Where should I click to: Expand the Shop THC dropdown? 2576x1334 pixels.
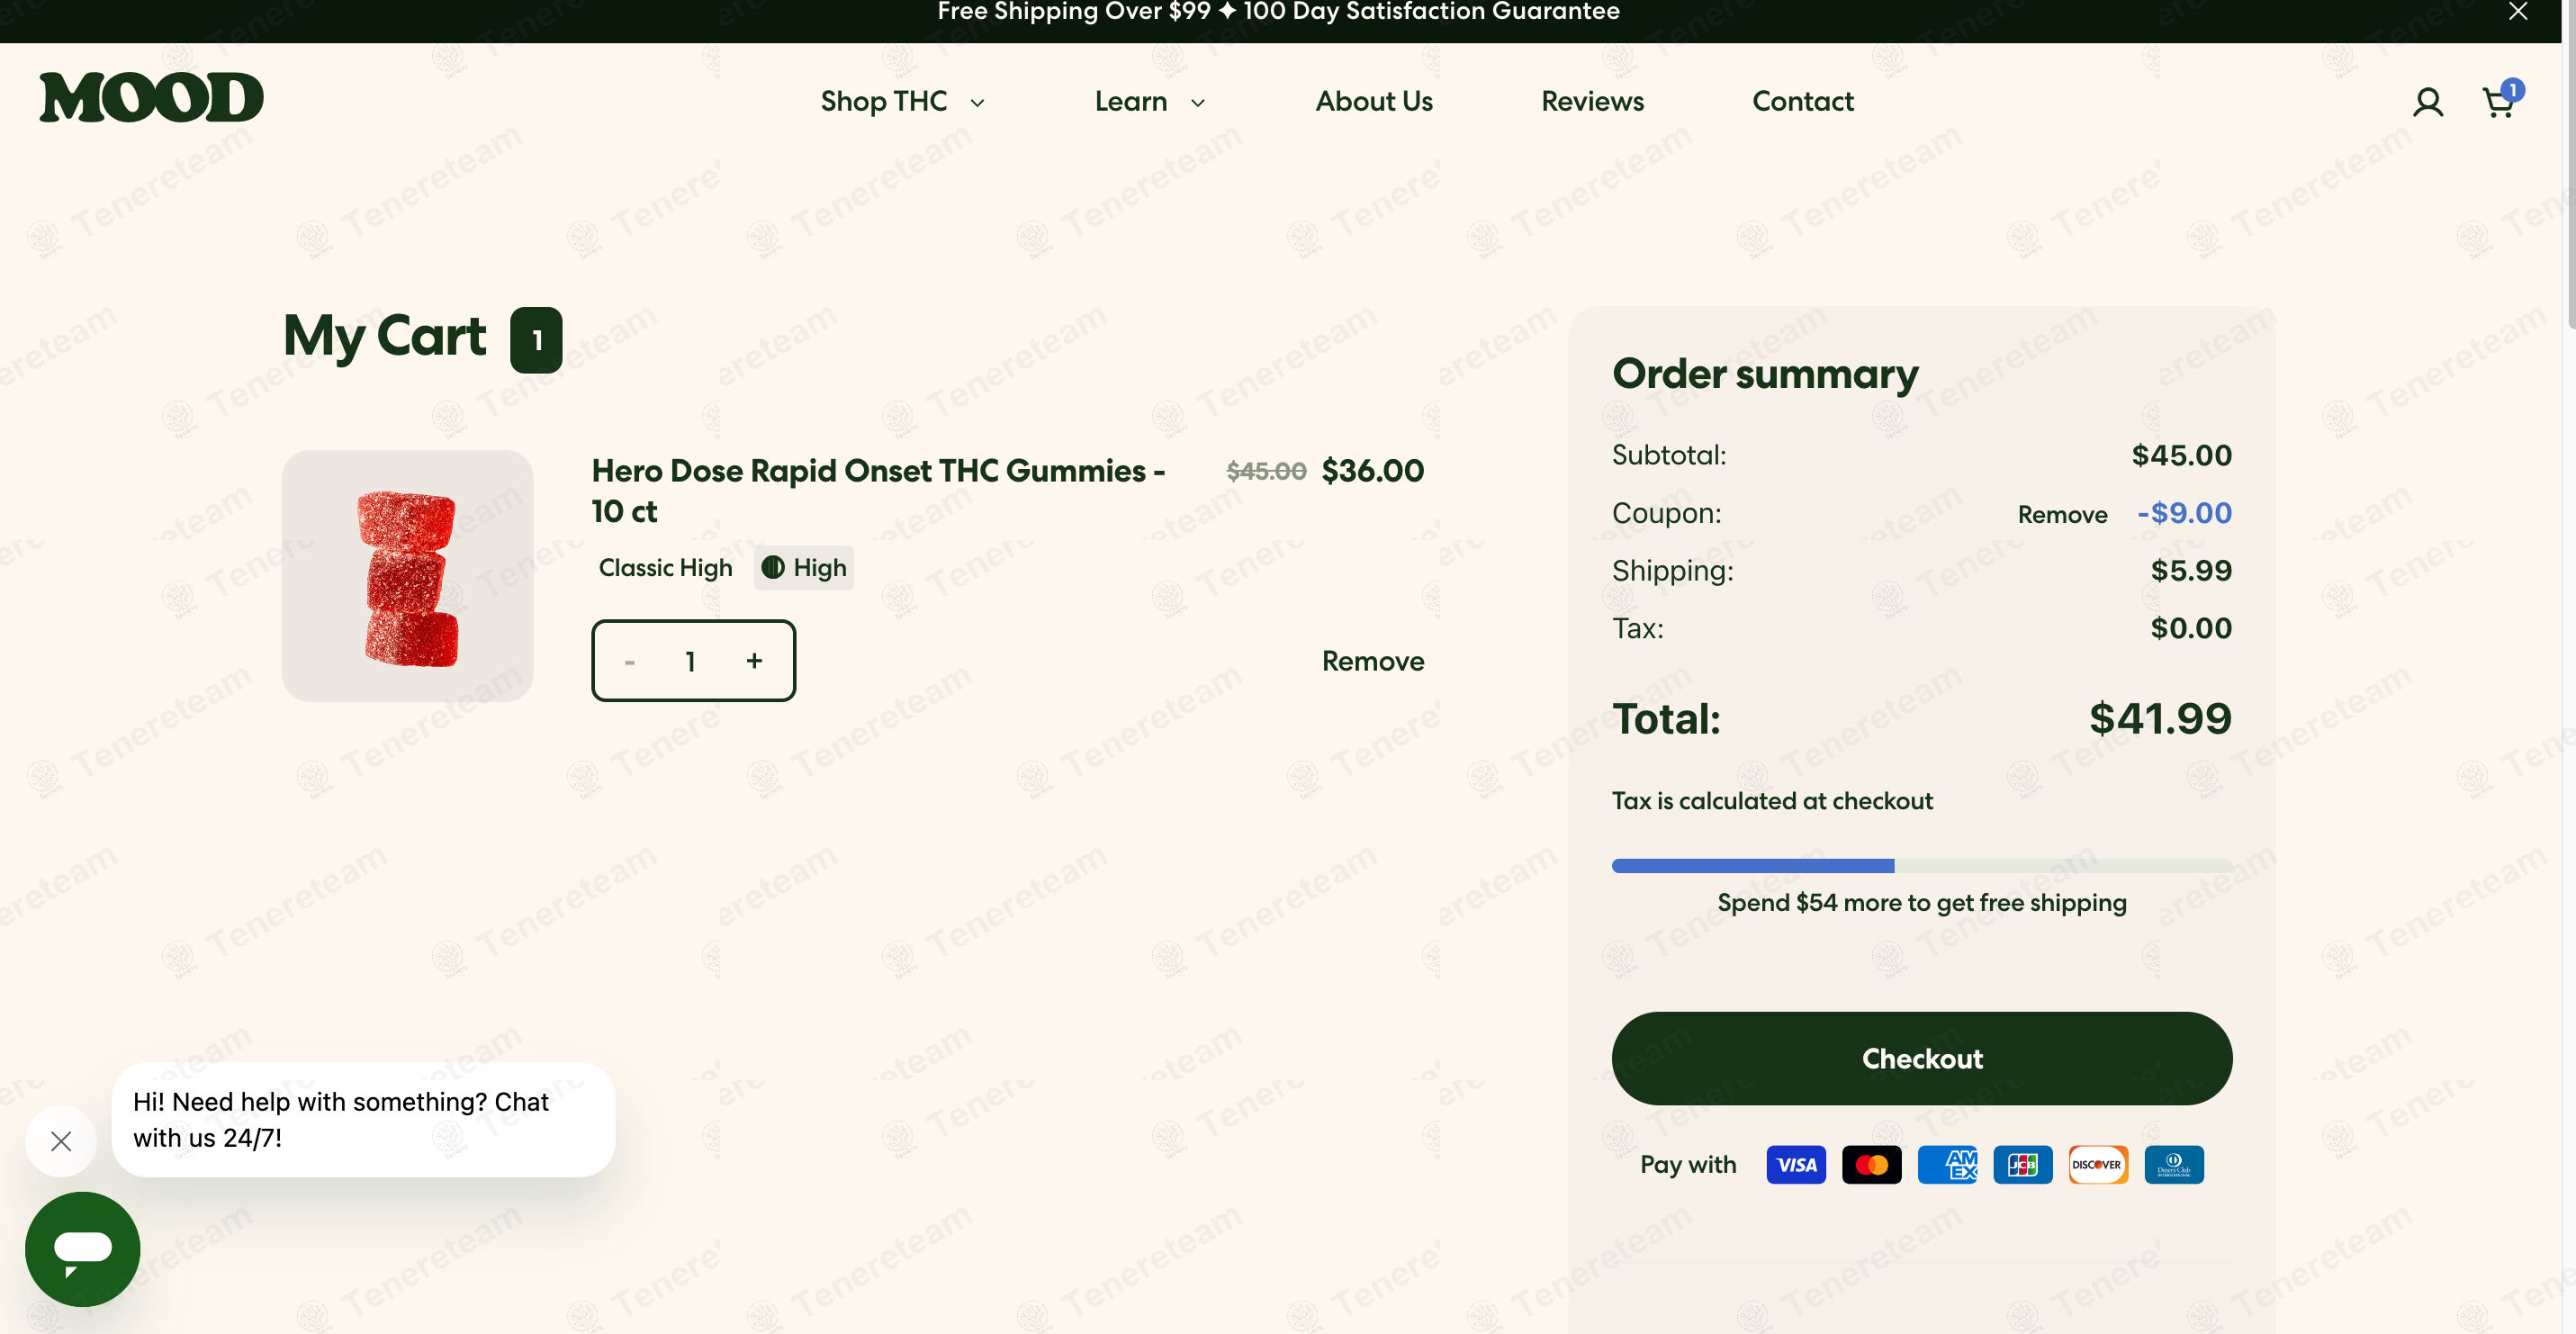pyautogui.click(x=901, y=101)
